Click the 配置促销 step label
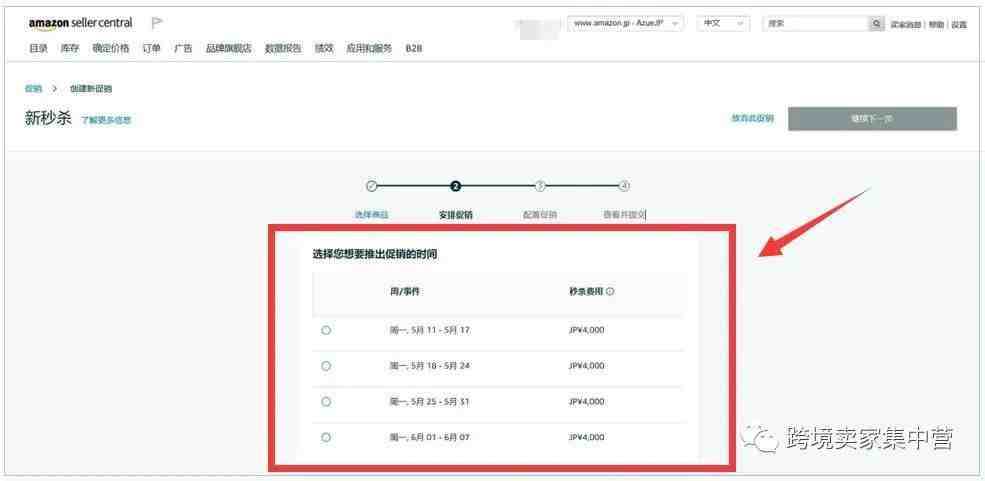This screenshot has width=985, height=481. 540,215
